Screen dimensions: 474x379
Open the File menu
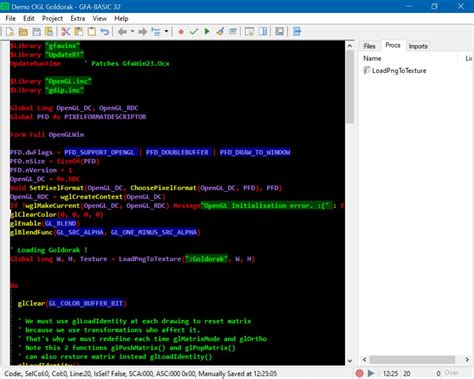10,18
